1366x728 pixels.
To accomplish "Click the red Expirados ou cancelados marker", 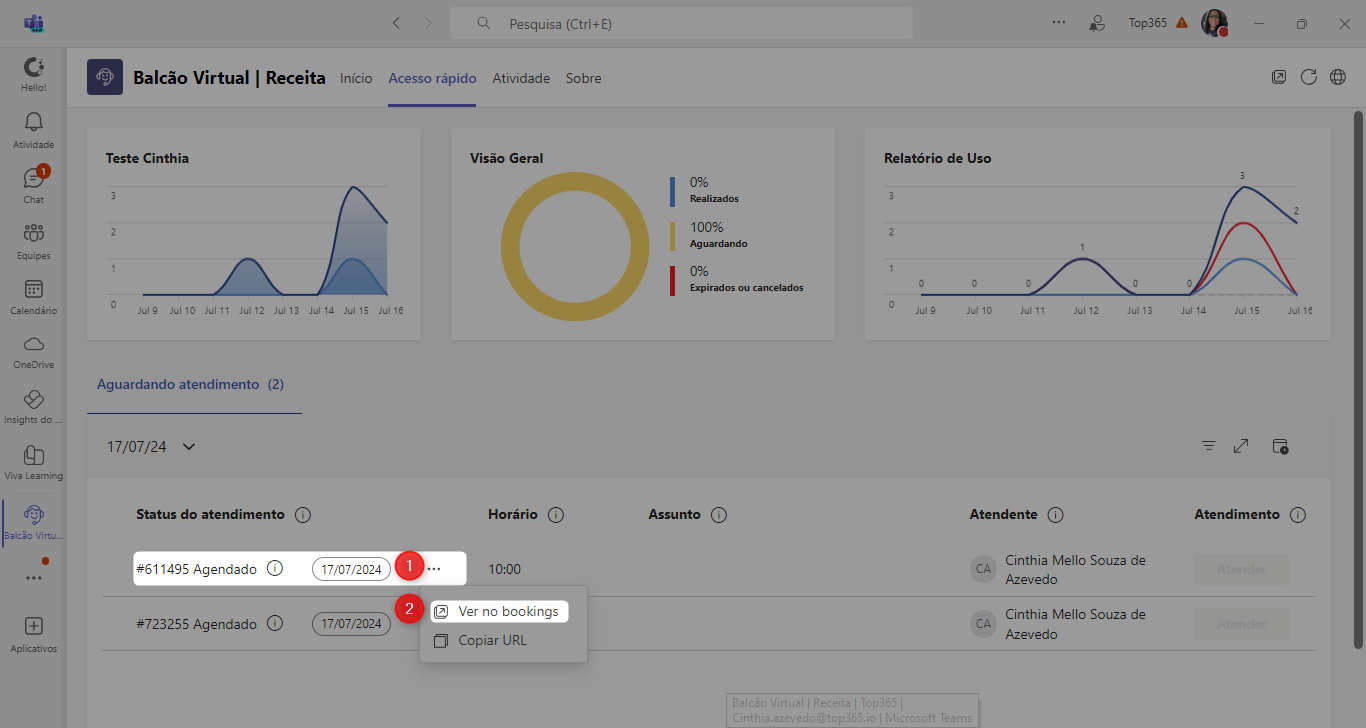I will pos(673,279).
